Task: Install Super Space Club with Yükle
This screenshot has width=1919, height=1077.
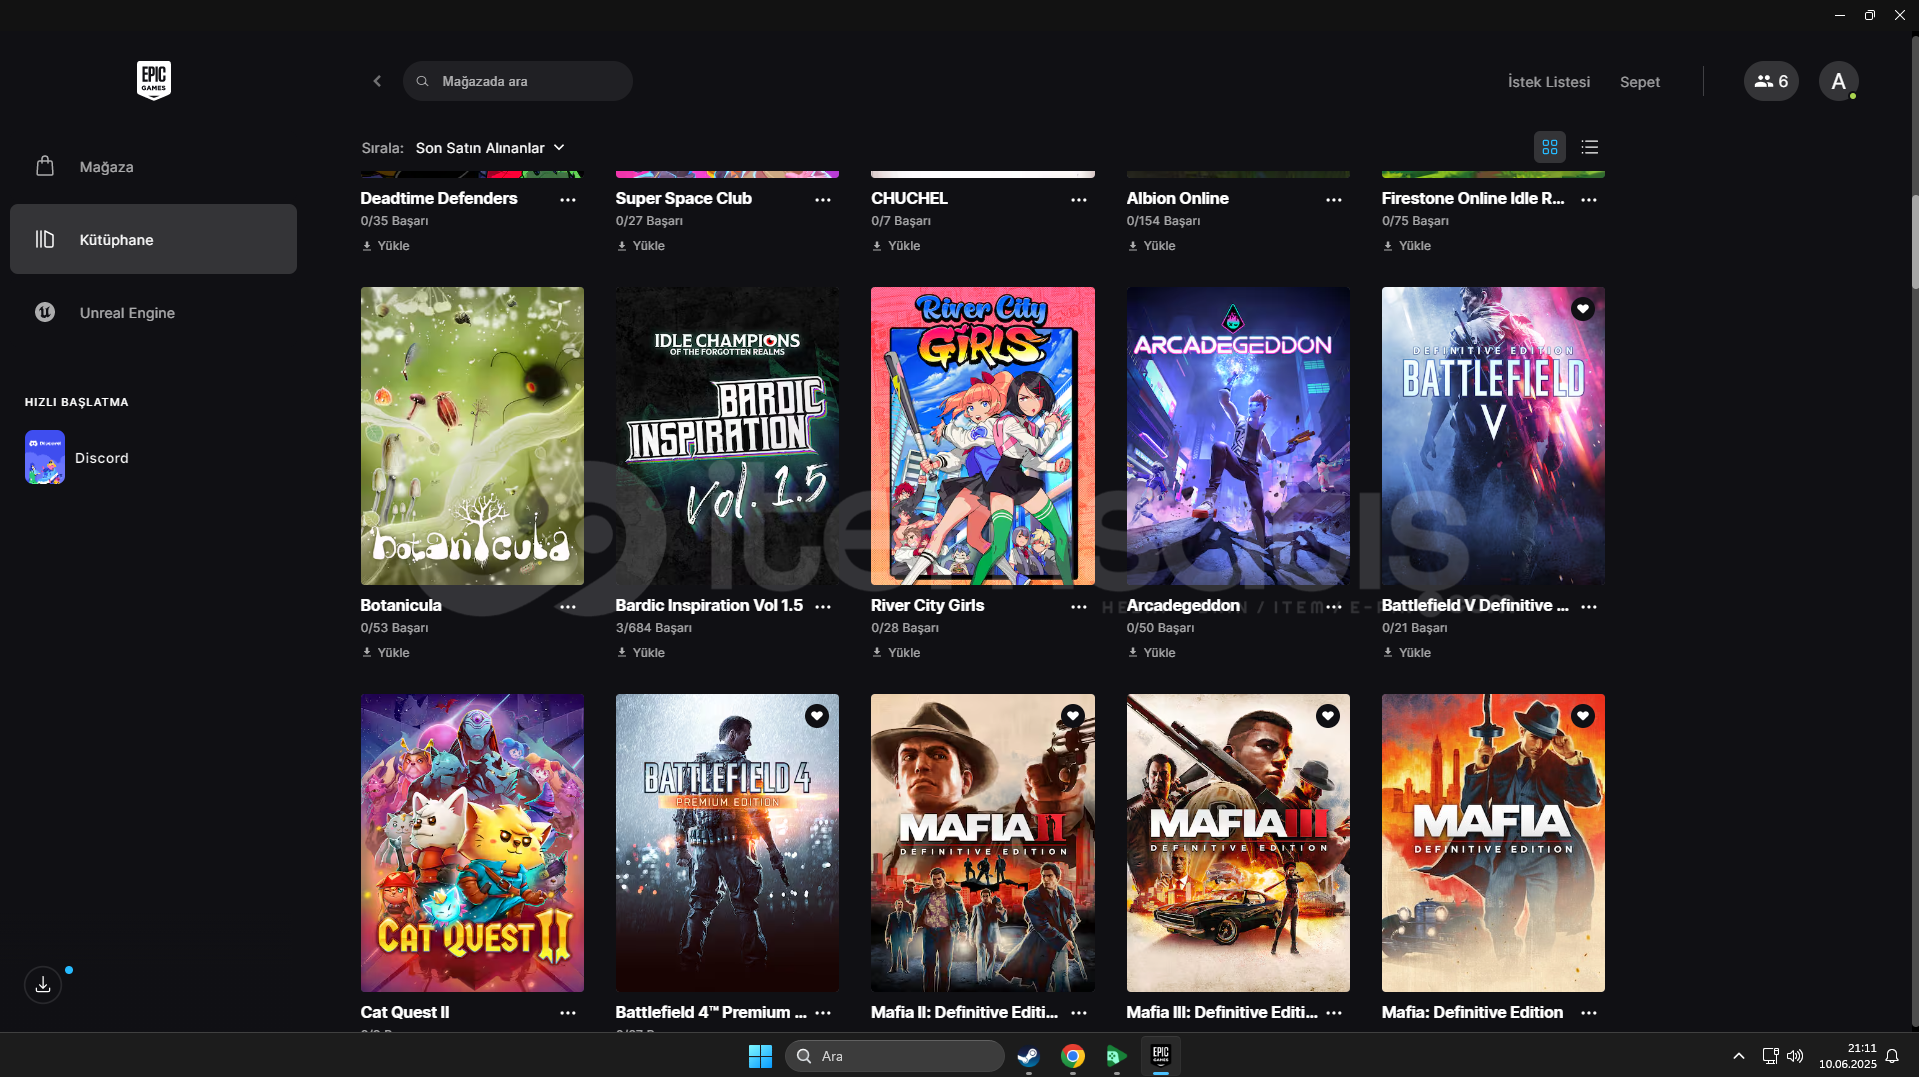Action: point(641,246)
